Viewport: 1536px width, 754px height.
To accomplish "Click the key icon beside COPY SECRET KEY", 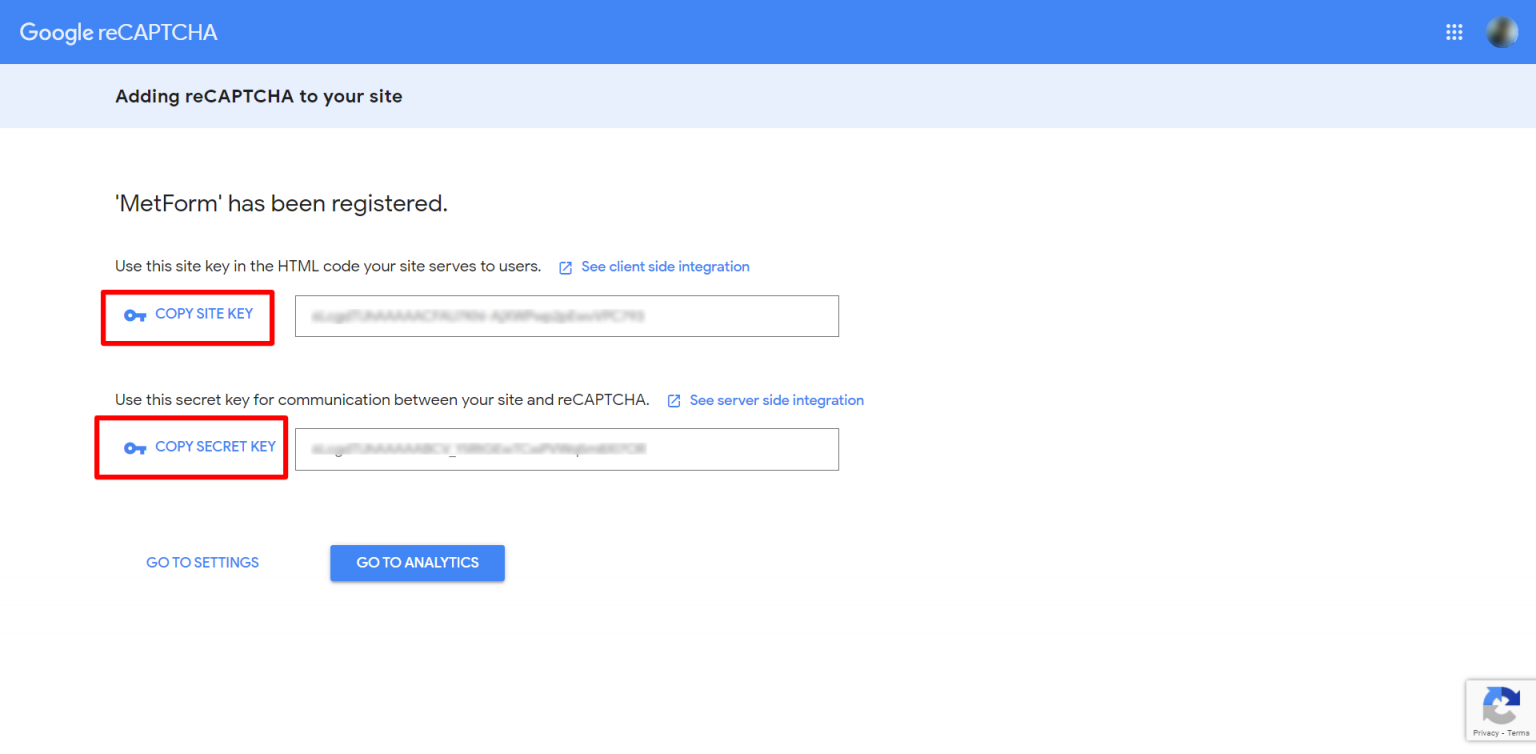I will (x=135, y=449).
